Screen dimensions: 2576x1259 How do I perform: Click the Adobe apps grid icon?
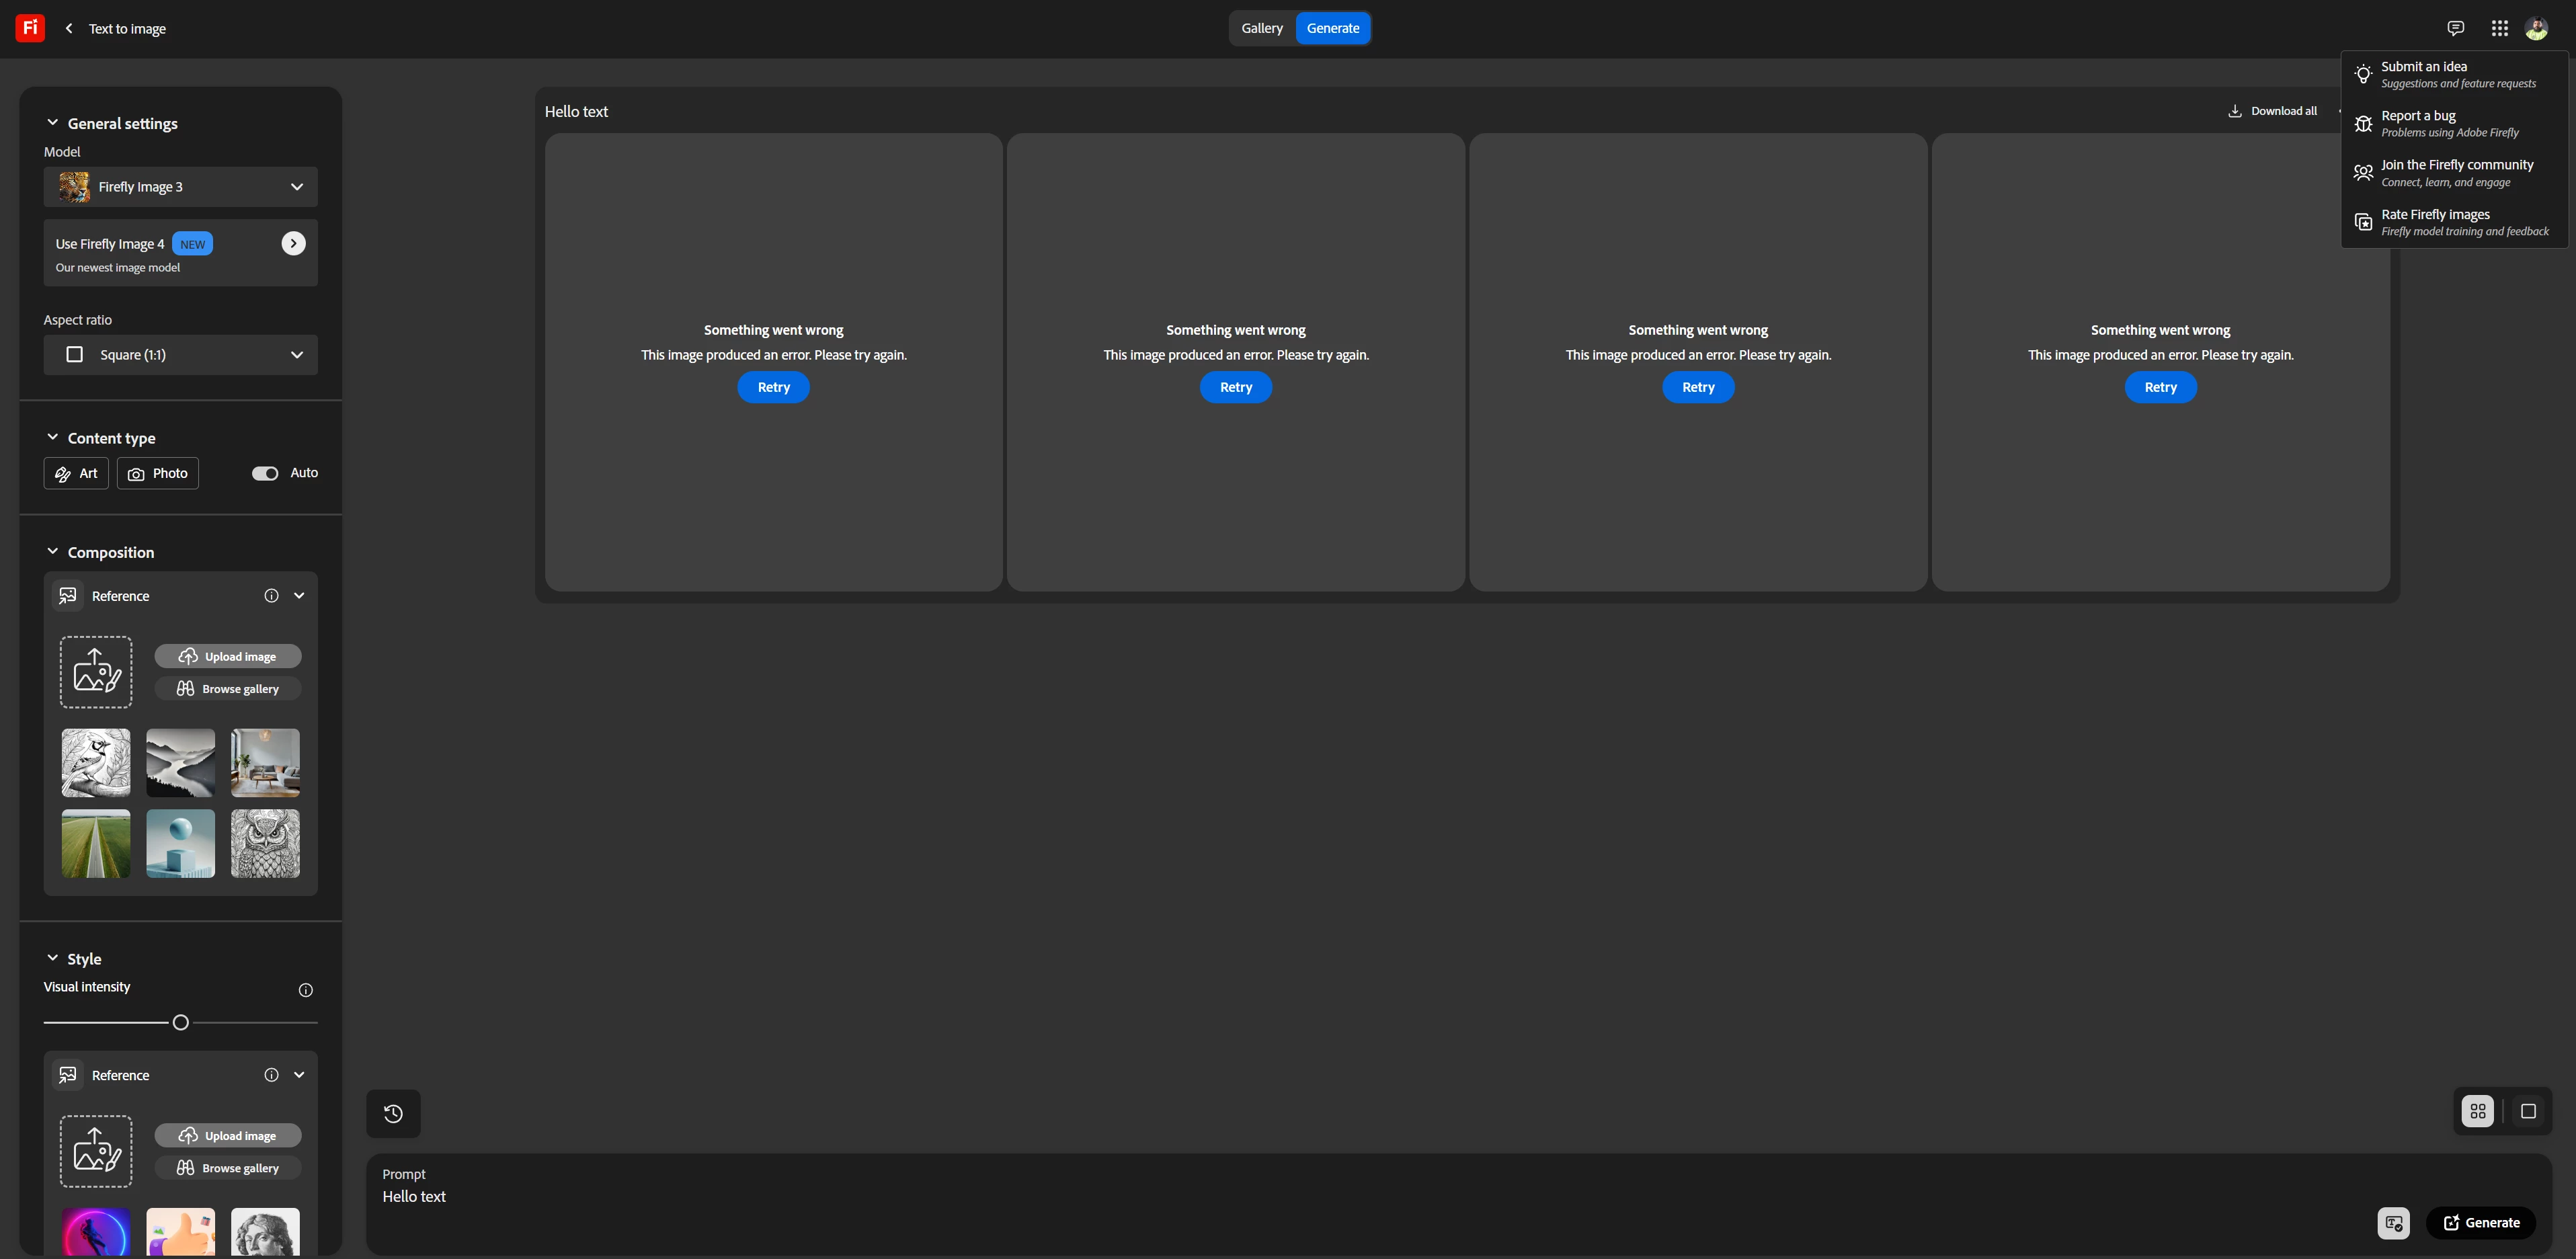[x=2499, y=28]
